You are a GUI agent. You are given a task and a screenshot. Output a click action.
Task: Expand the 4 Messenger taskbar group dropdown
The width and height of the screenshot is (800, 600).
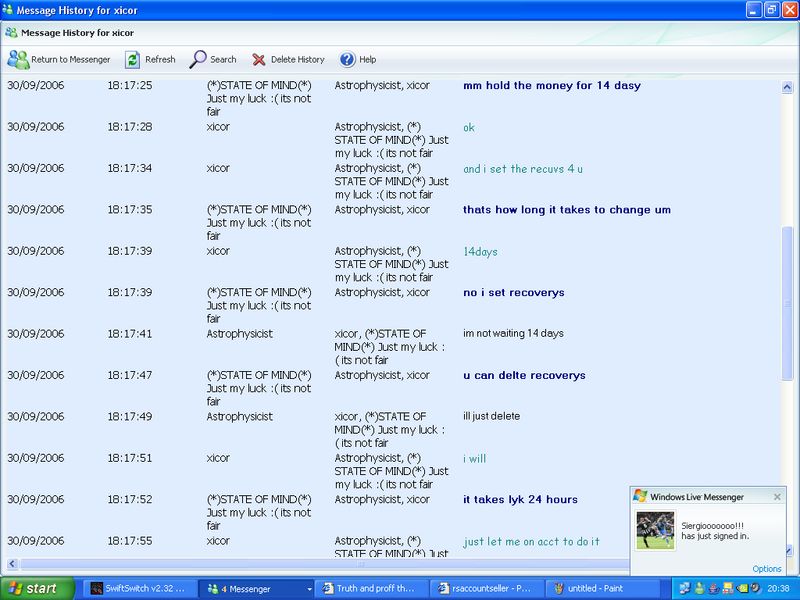(310, 589)
